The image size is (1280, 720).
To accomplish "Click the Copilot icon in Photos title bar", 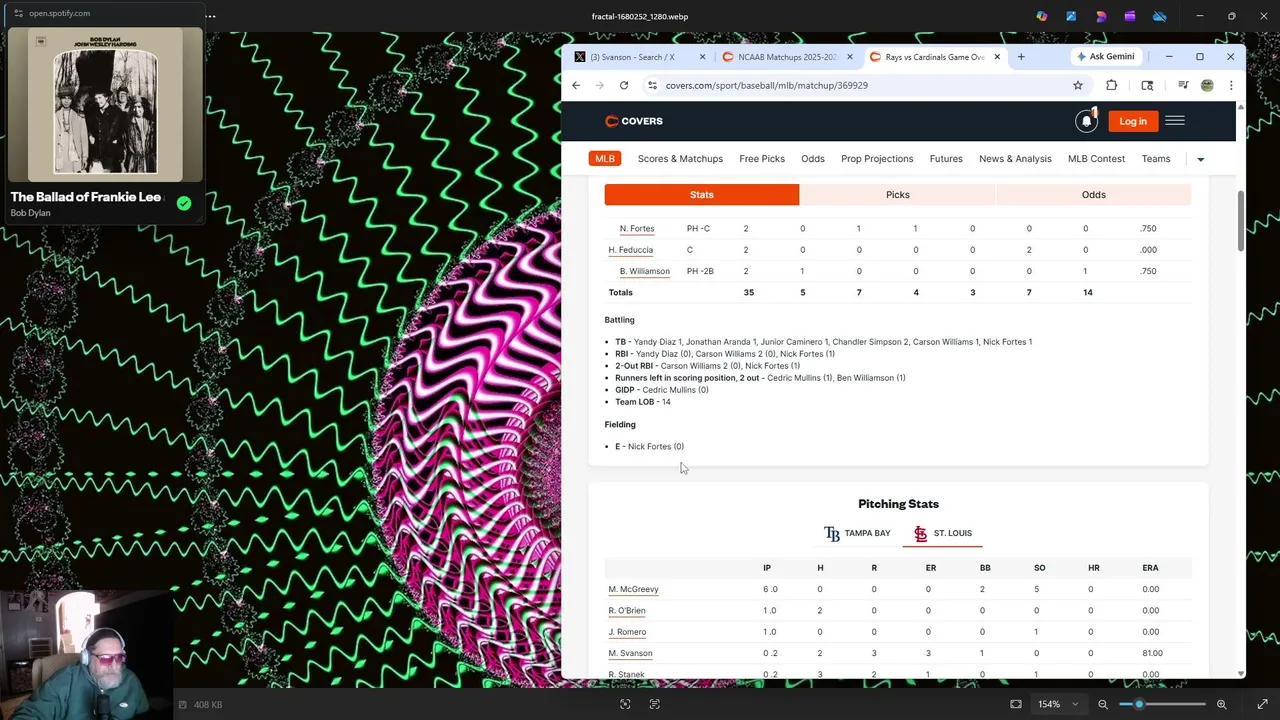I will pyautogui.click(x=1042, y=16).
